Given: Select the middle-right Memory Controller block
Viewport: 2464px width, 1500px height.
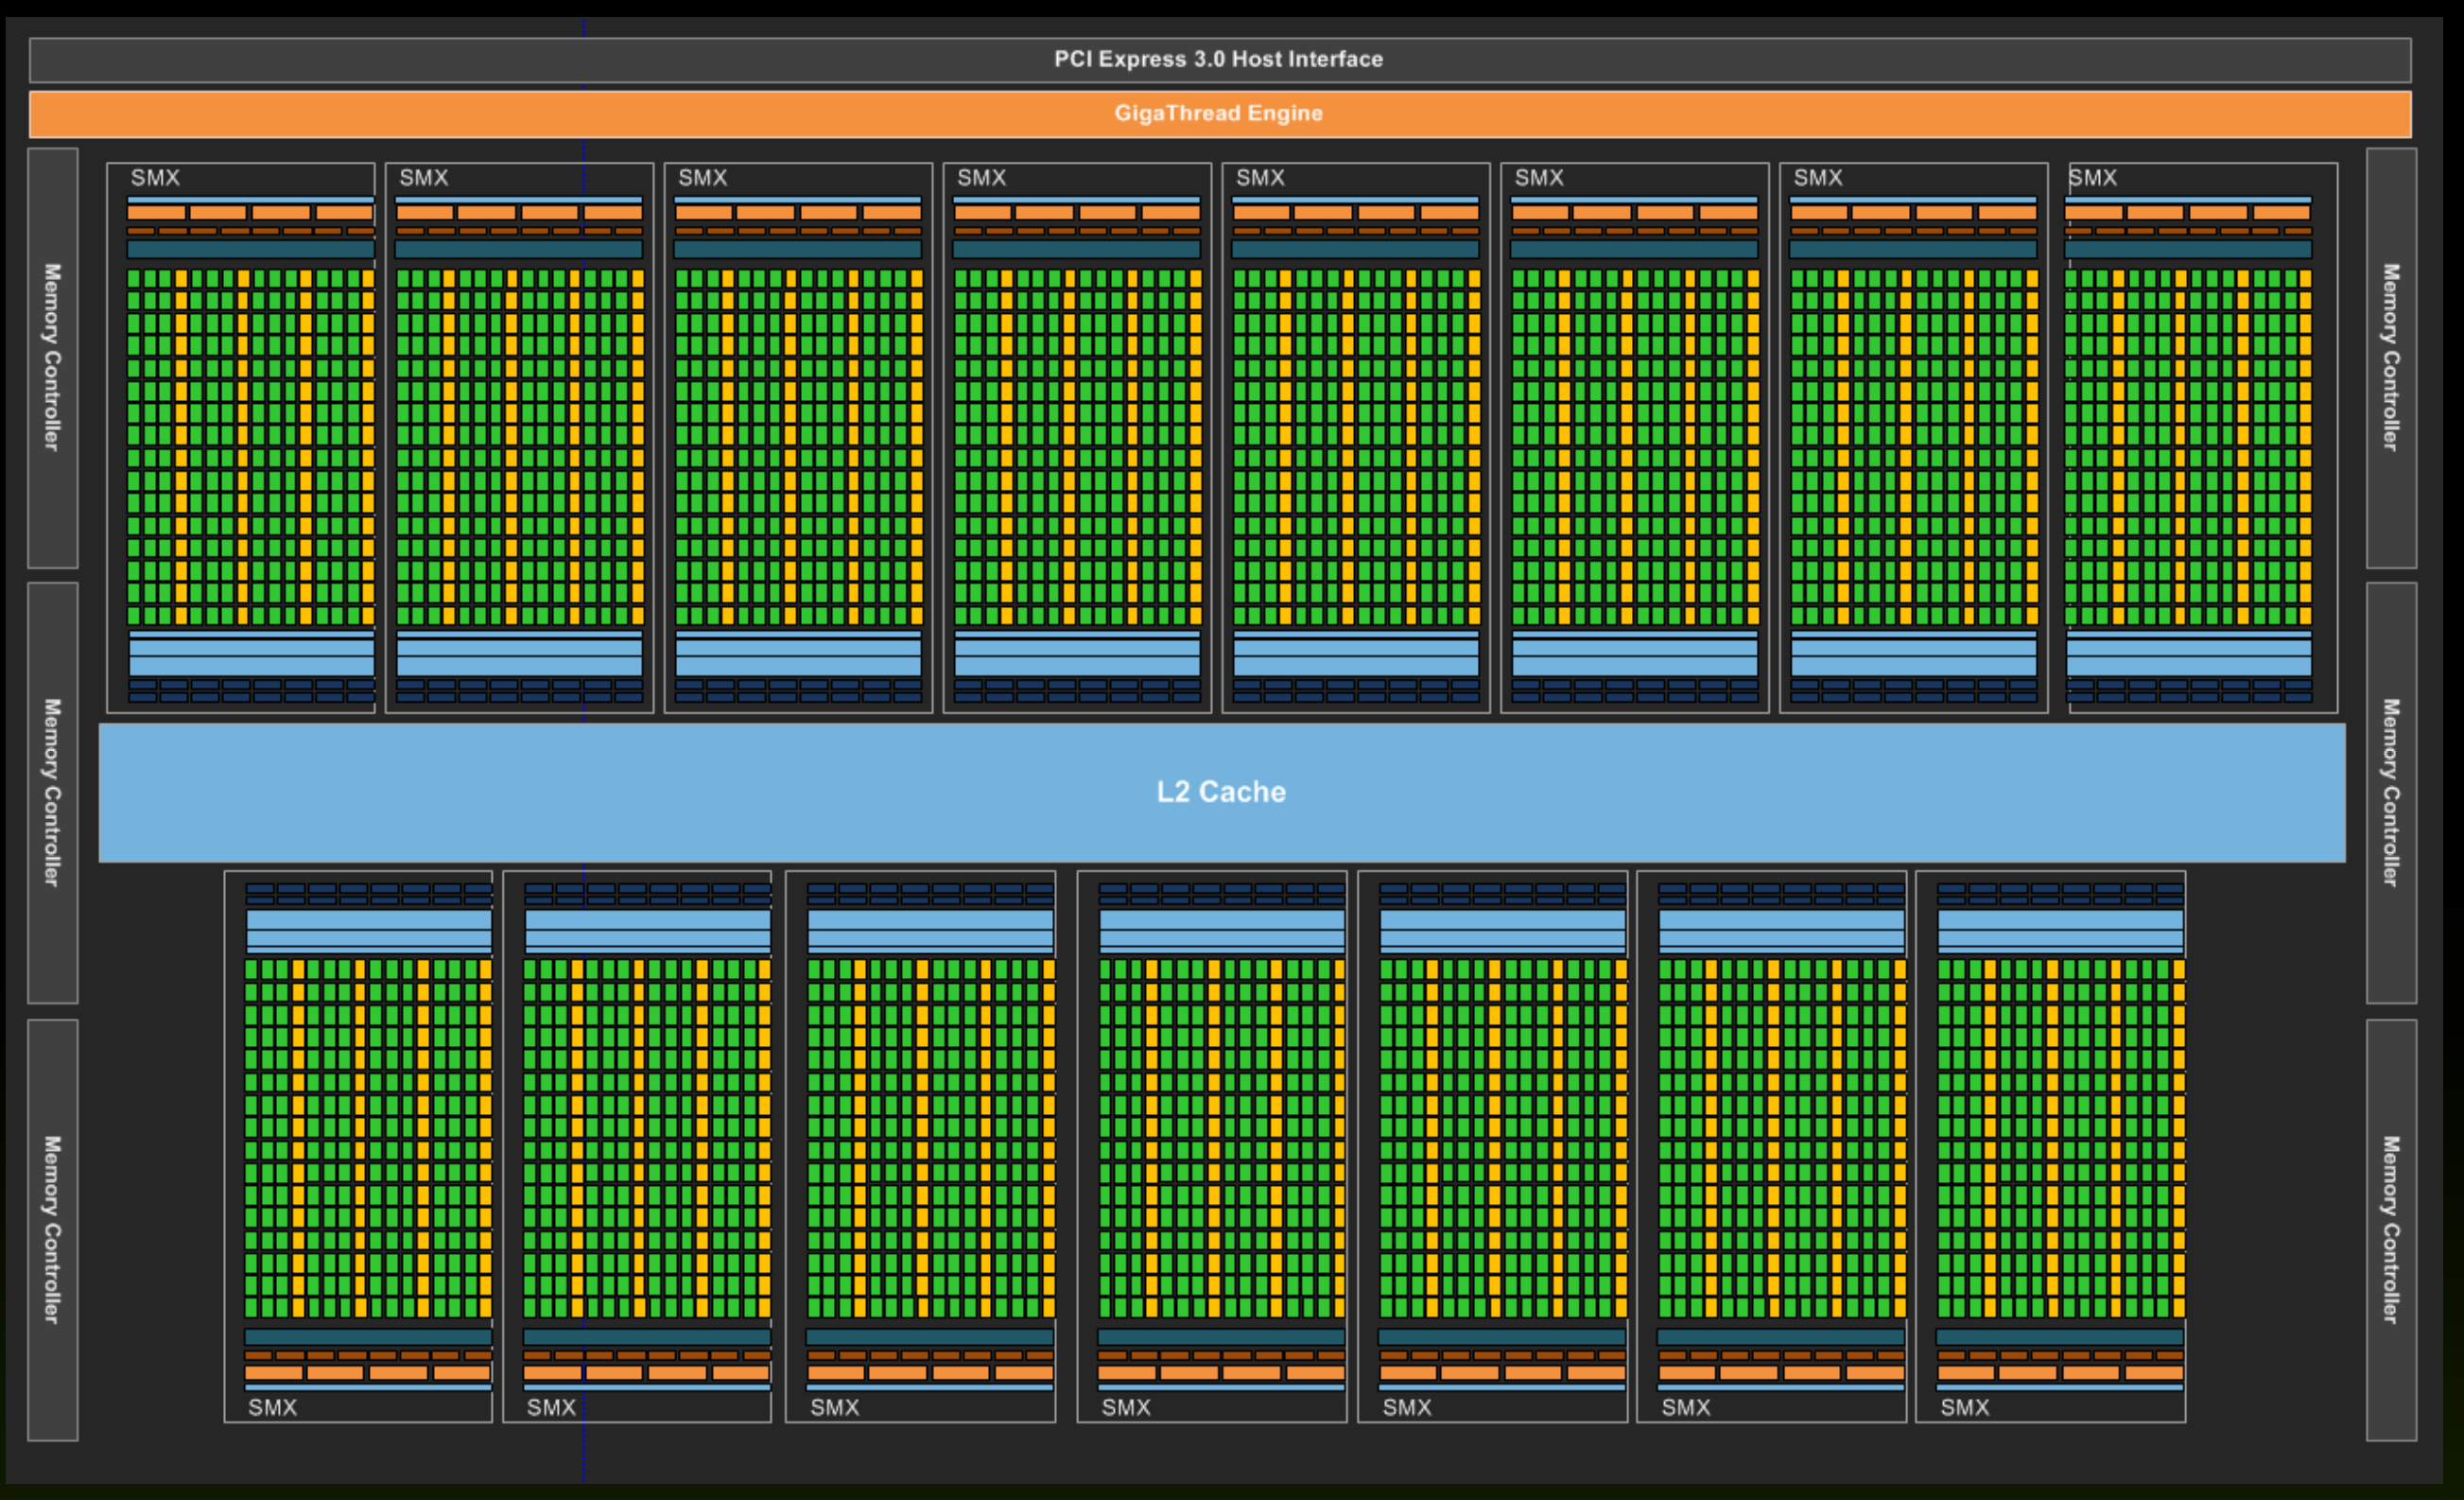Looking at the screenshot, I should tap(2391, 792).
